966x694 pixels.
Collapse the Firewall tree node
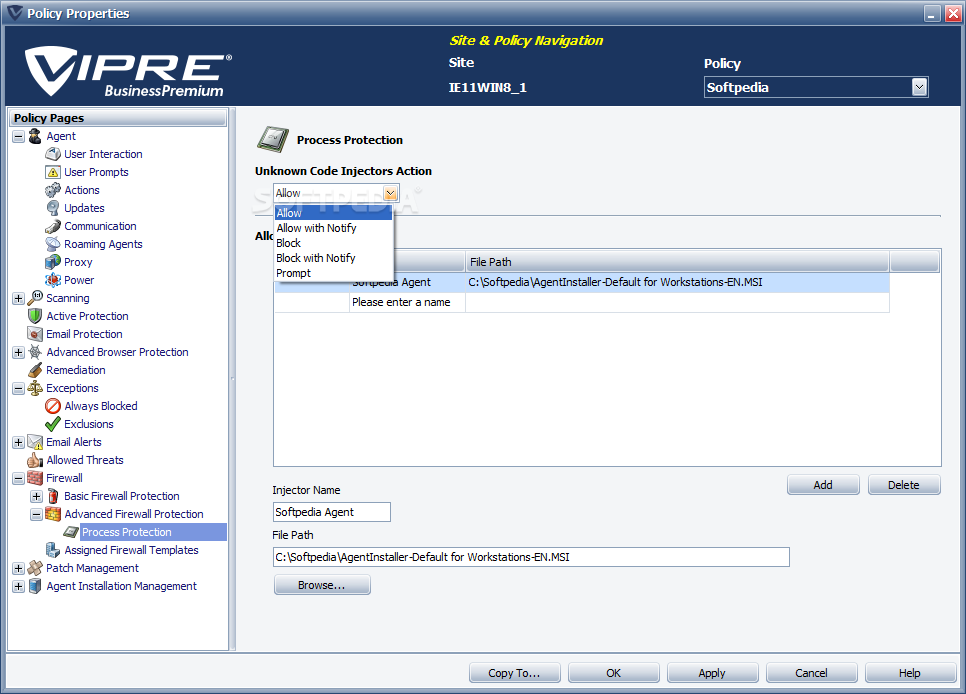pyautogui.click(x=18, y=478)
